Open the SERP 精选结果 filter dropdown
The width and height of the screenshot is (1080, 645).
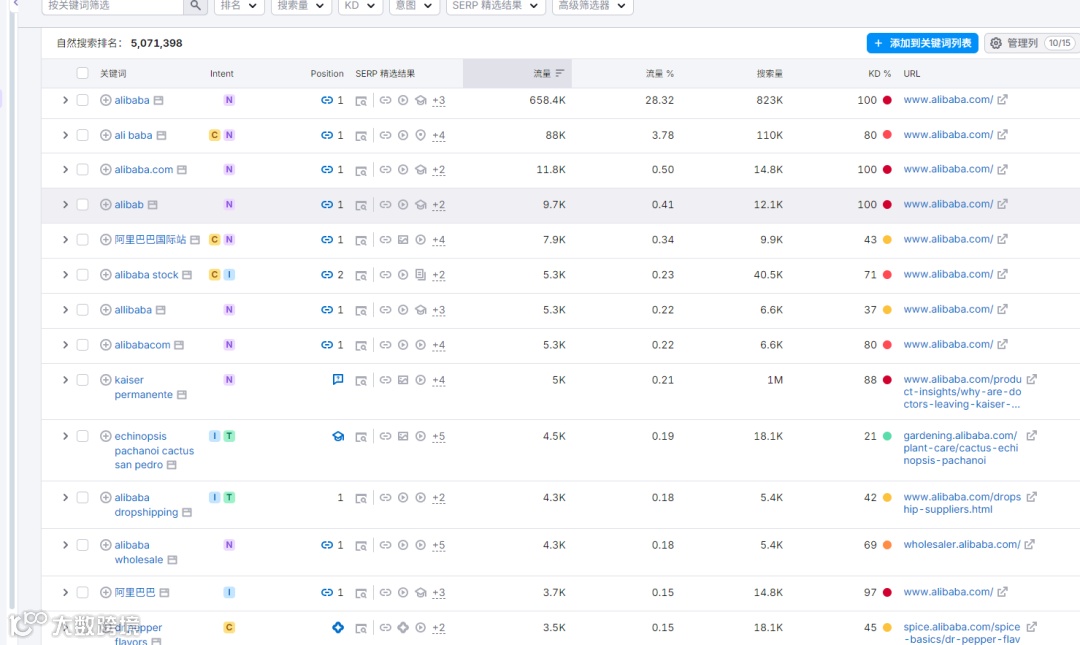495,6
